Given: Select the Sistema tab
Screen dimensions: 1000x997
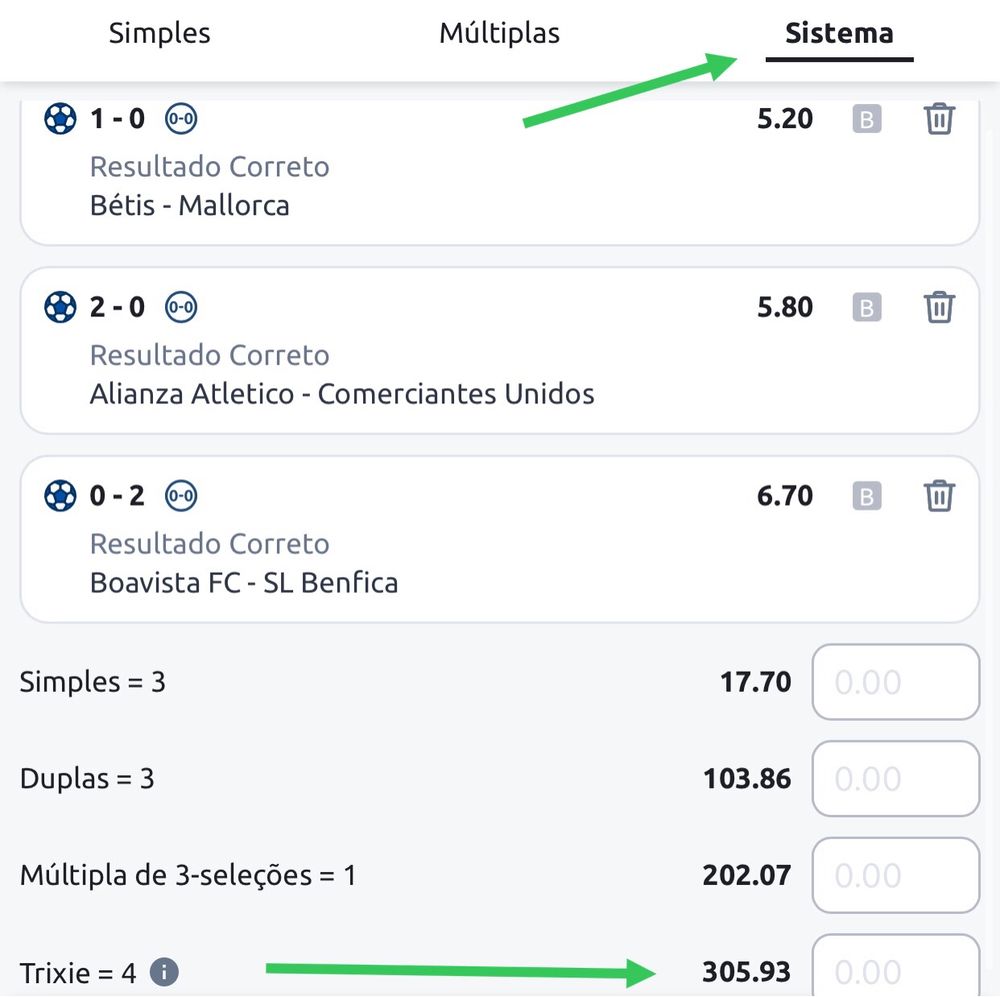Looking at the screenshot, I should 839,34.
